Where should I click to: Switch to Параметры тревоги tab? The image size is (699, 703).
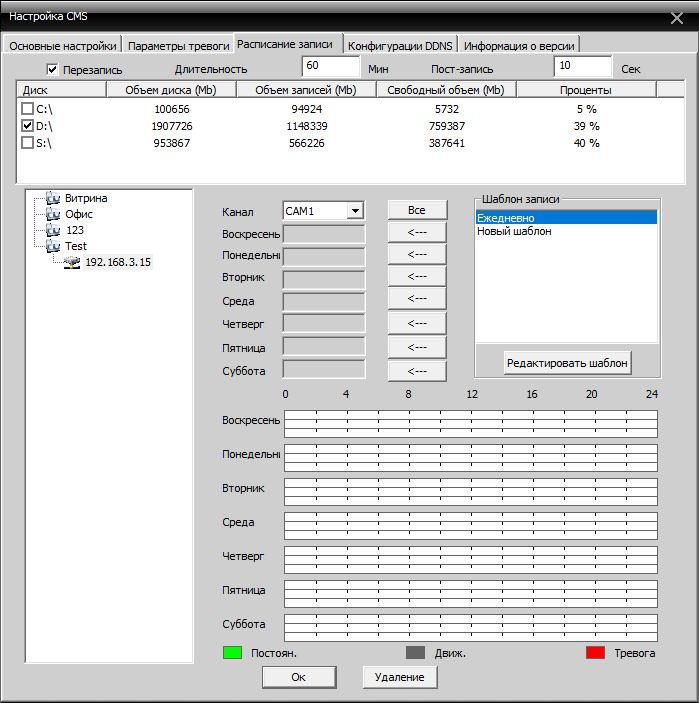(178, 46)
